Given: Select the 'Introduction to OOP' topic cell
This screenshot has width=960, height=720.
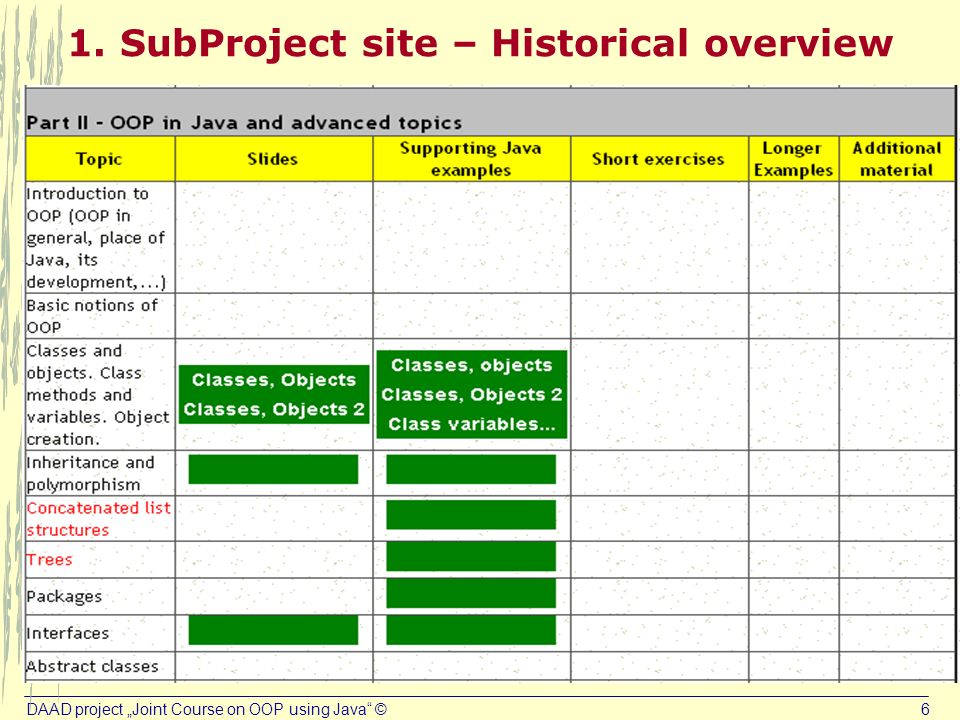Looking at the screenshot, I should click(x=100, y=238).
